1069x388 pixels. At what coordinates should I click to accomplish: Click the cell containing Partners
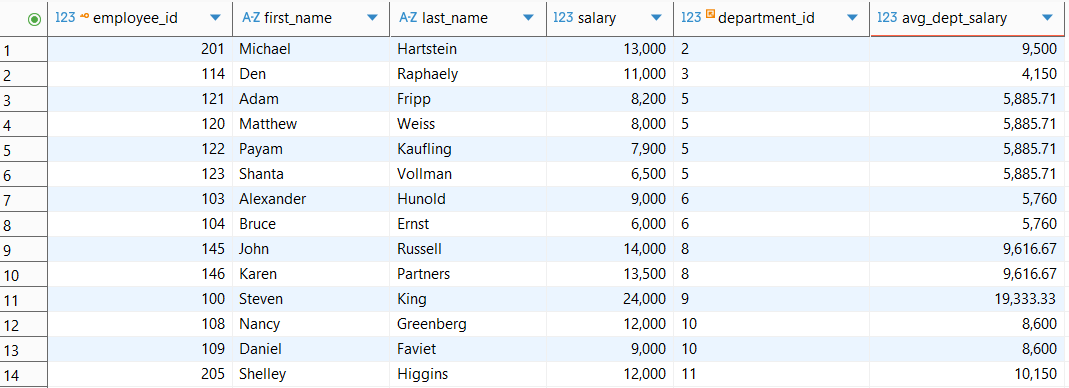[x=468, y=274]
